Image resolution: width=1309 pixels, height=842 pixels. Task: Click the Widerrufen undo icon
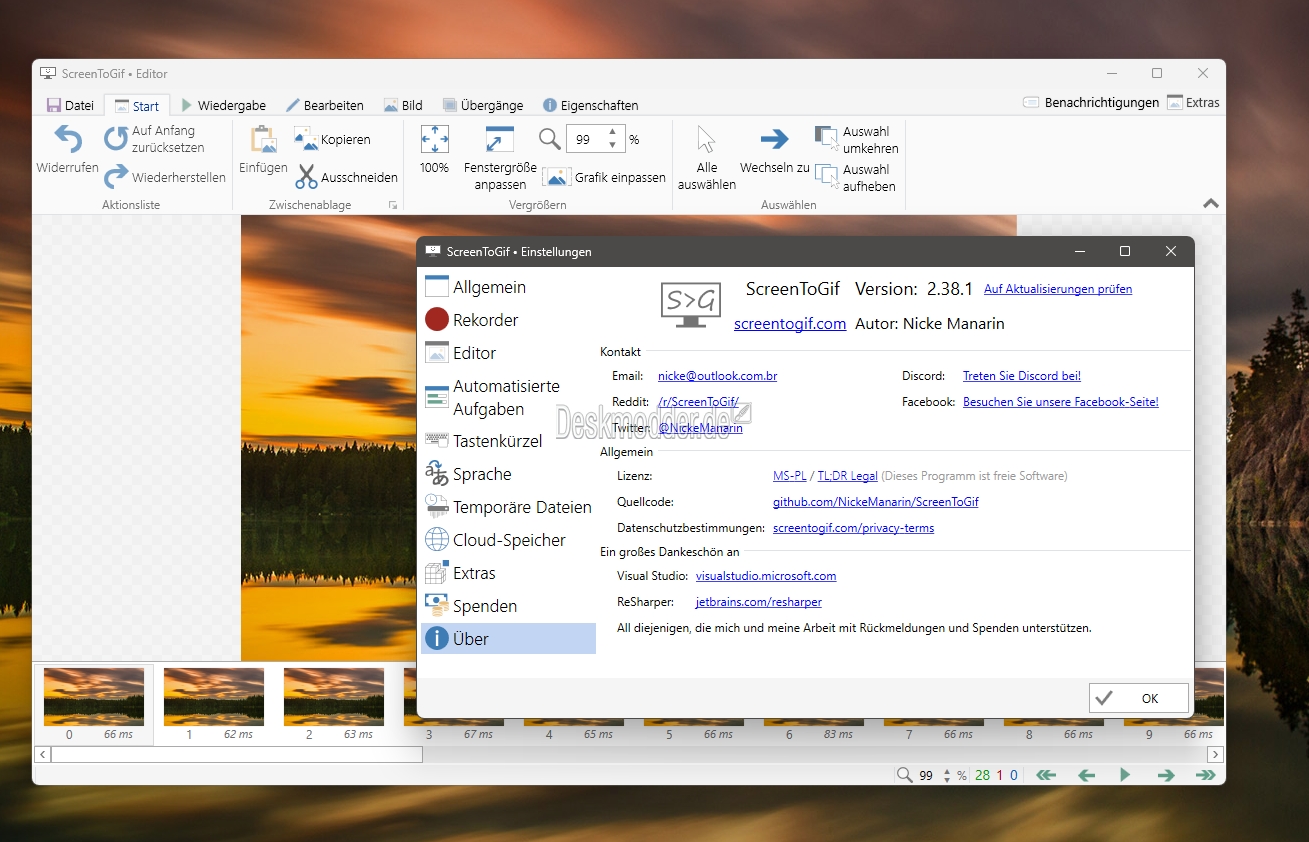coord(68,139)
